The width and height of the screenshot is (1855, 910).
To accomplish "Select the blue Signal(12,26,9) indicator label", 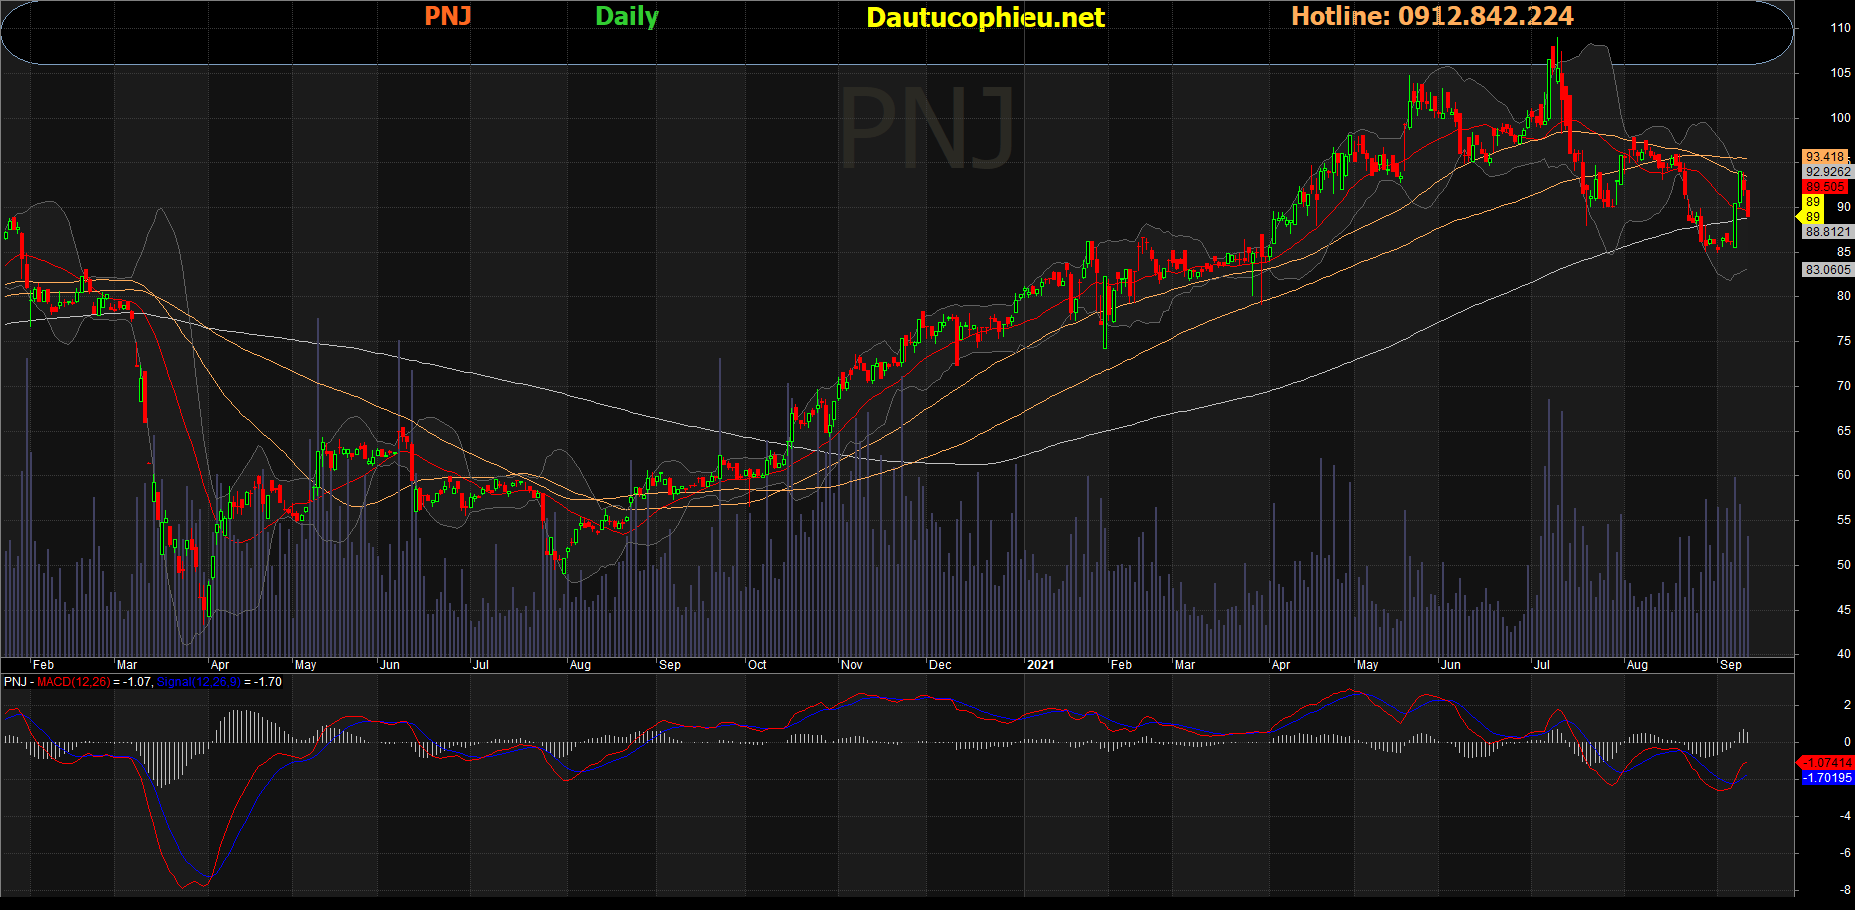I will tap(198, 682).
